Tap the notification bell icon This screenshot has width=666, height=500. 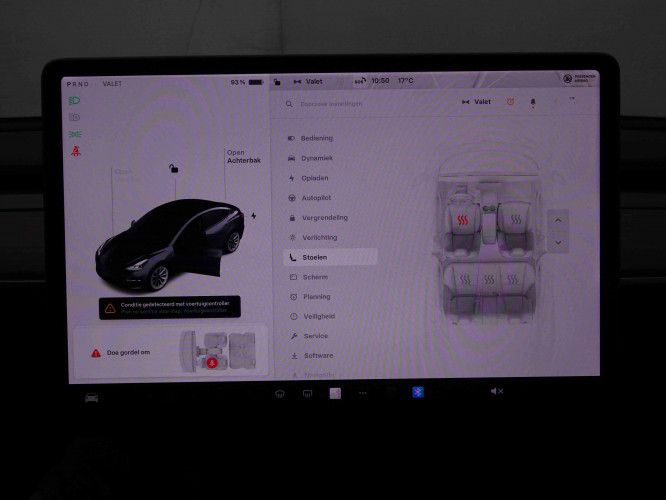click(x=532, y=102)
